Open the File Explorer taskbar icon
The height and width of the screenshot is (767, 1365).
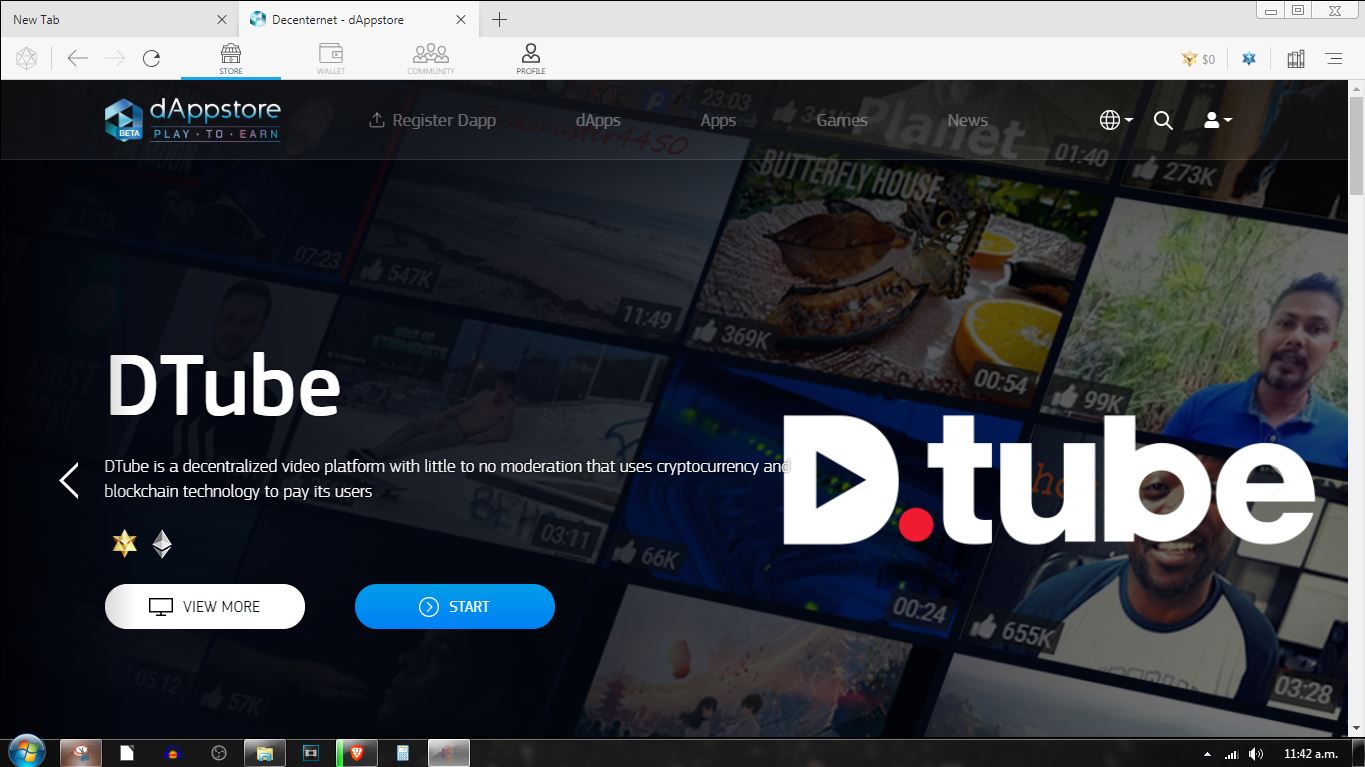pos(265,754)
